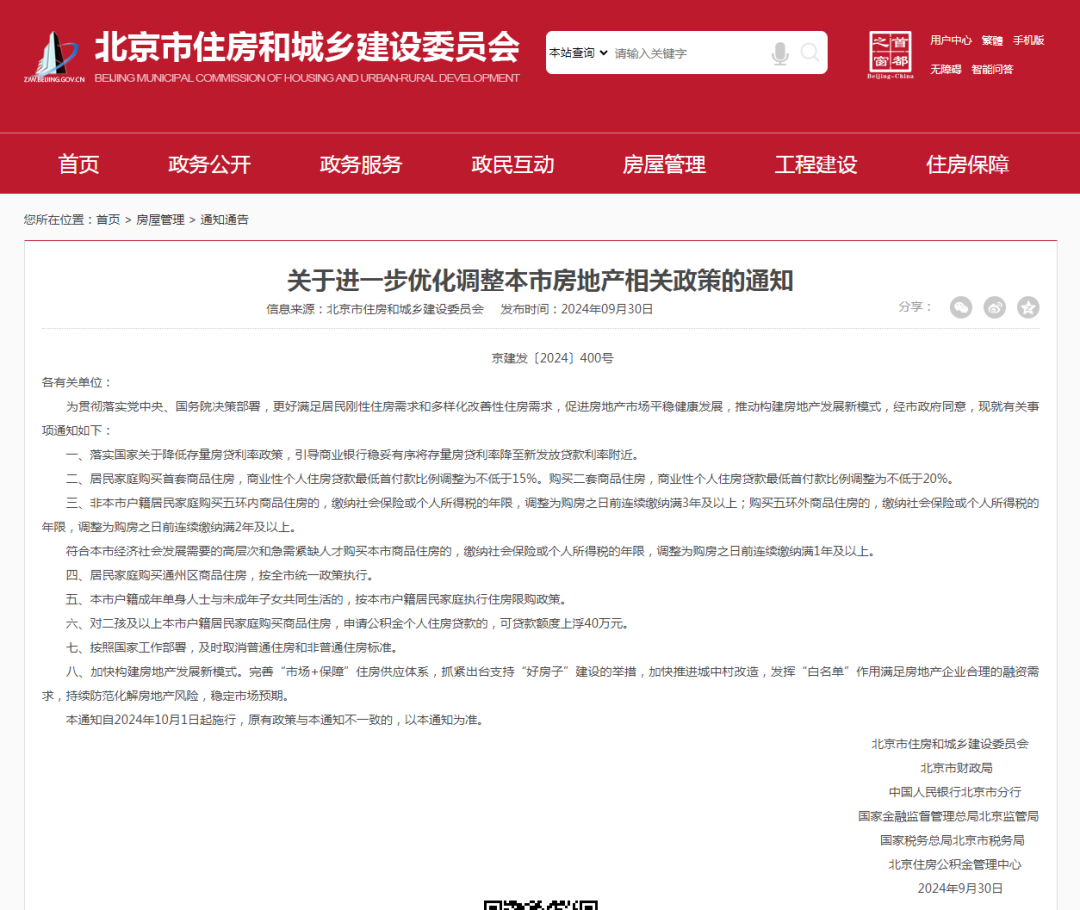1080x910 pixels.
Task: Click 首页 in the breadcrumb trail
Action: point(108,220)
